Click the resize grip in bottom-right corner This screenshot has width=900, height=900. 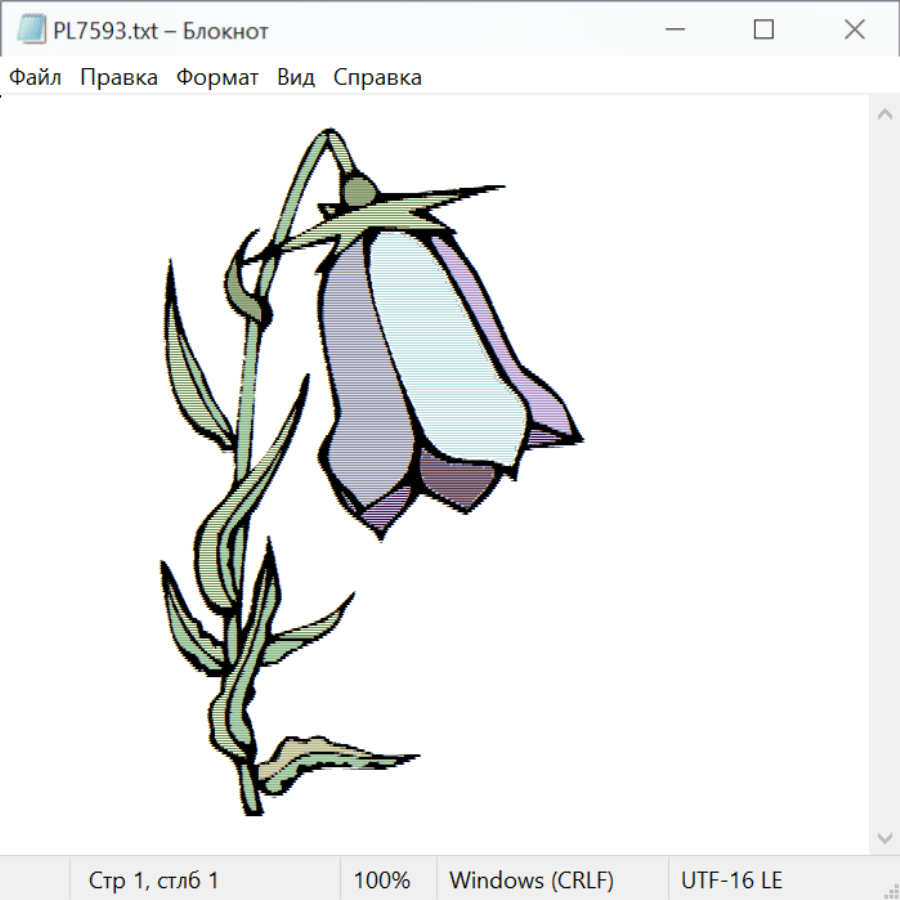(890, 890)
